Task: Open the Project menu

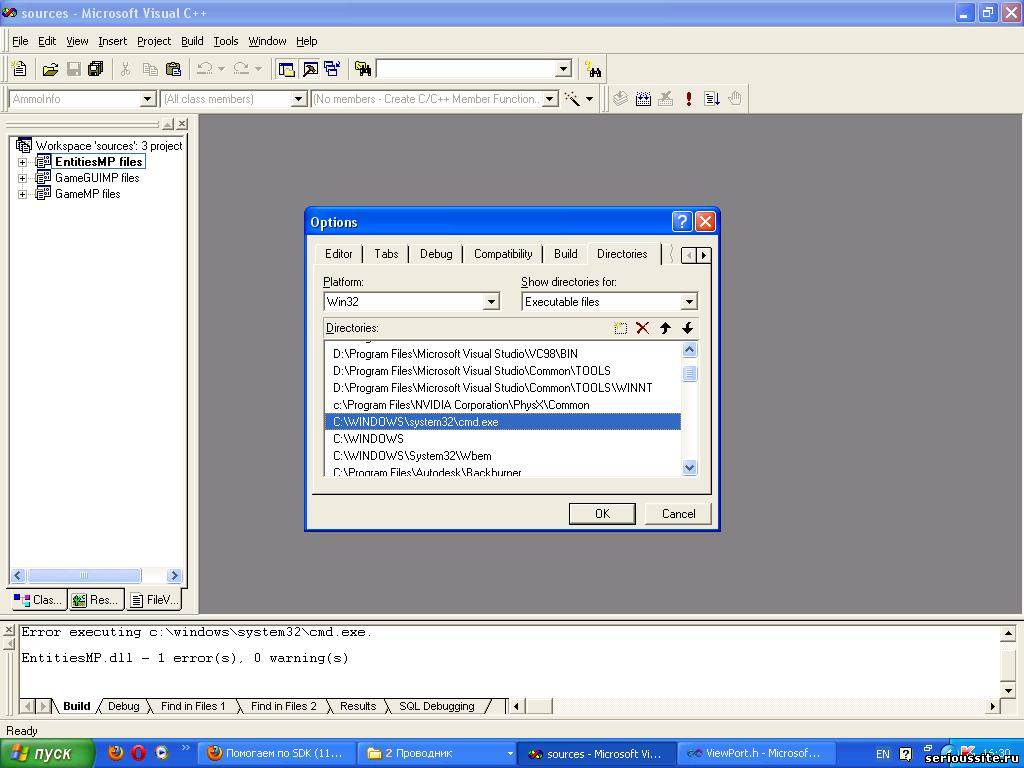Action: (154, 41)
